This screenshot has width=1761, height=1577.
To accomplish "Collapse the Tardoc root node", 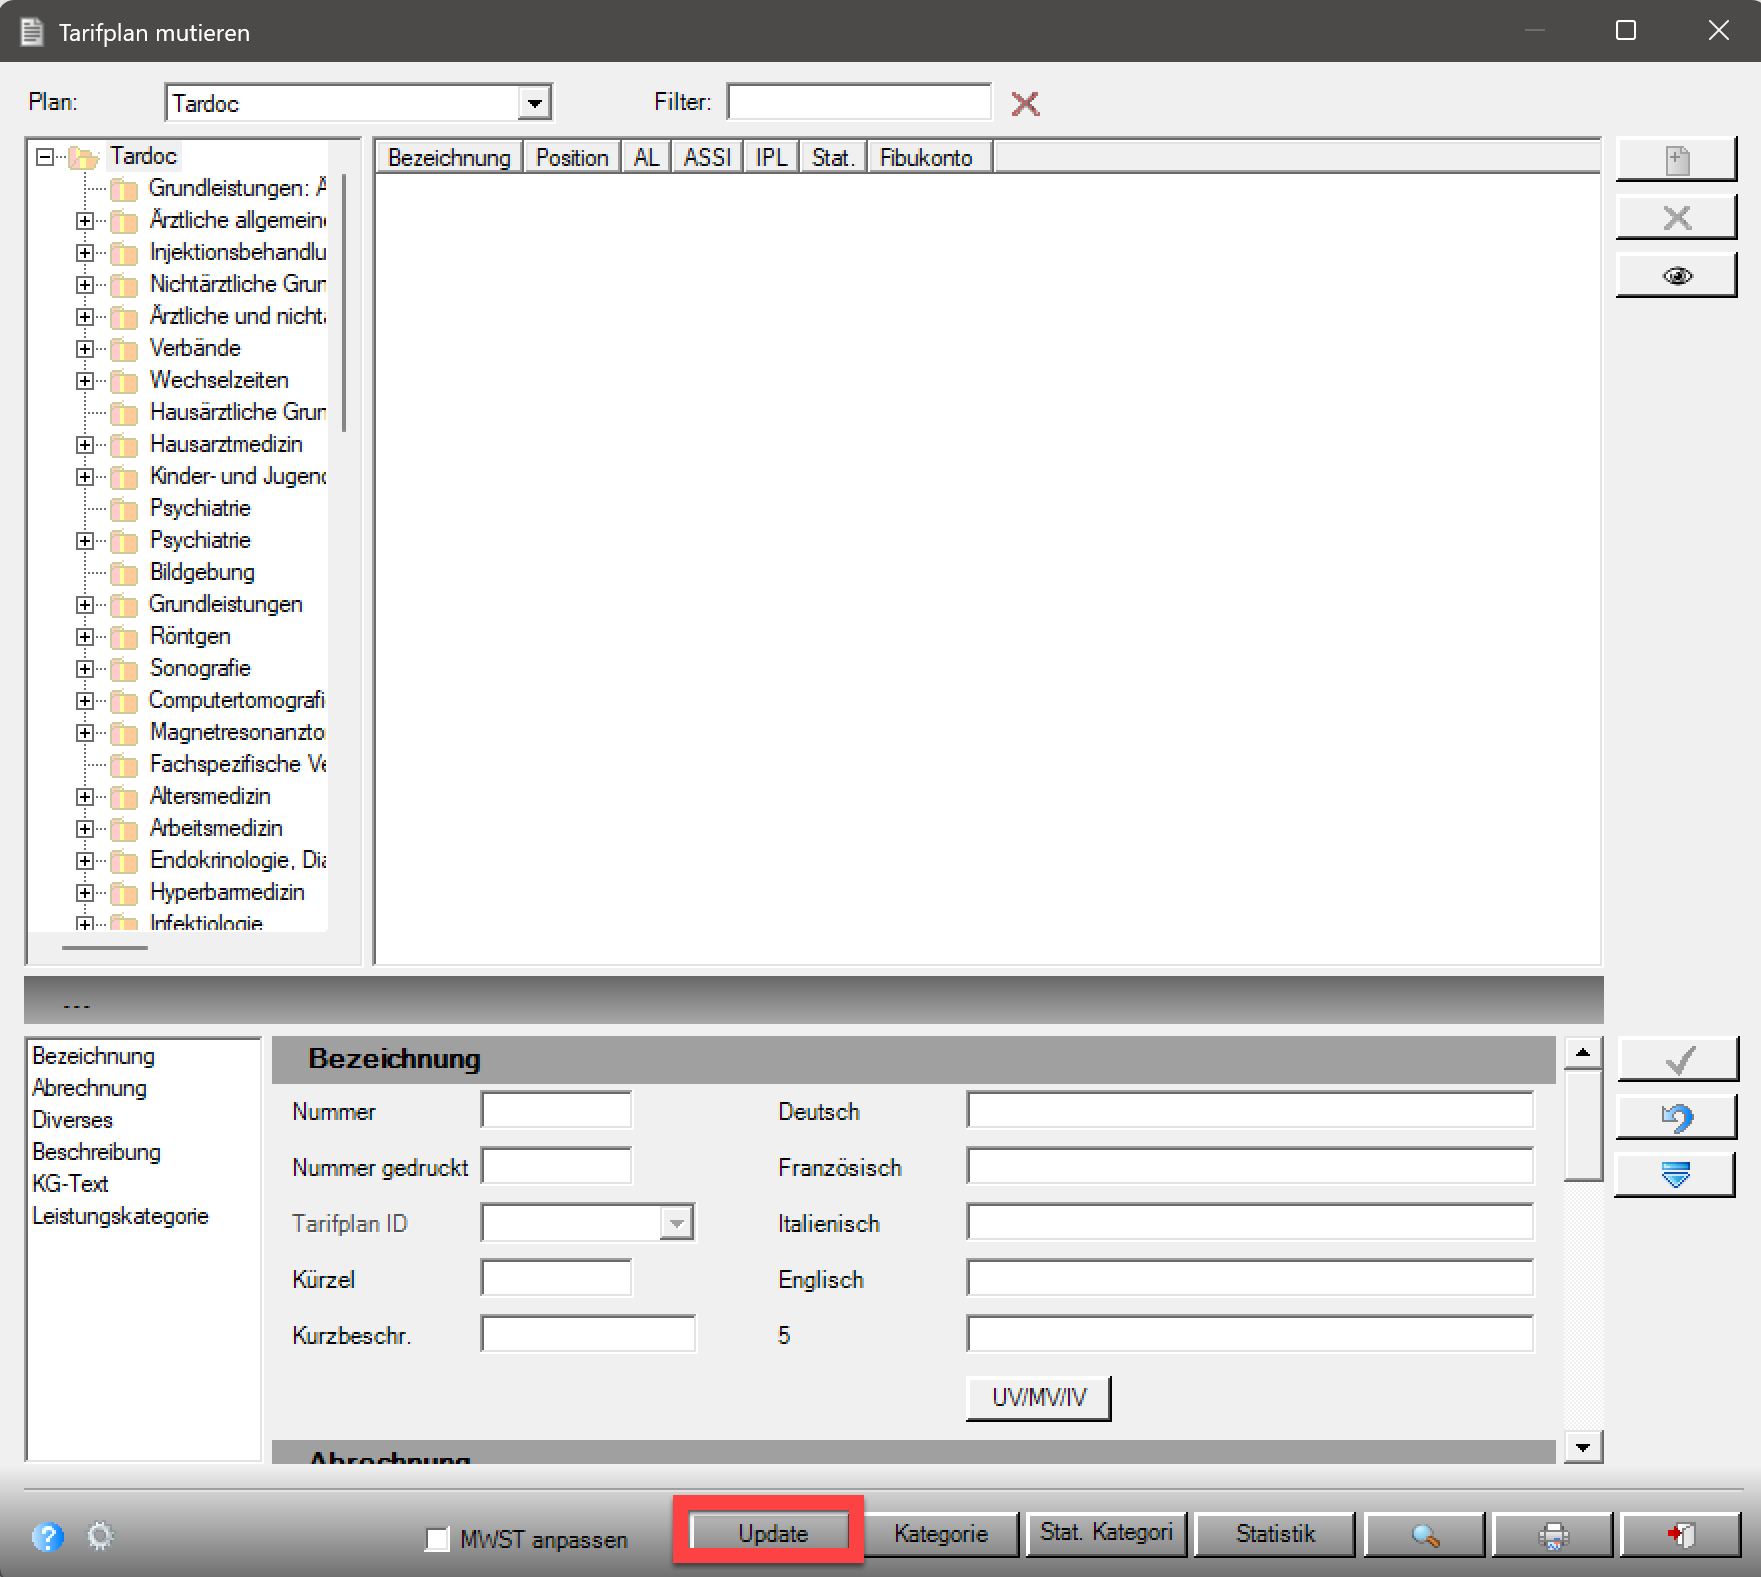I will 44,157.
